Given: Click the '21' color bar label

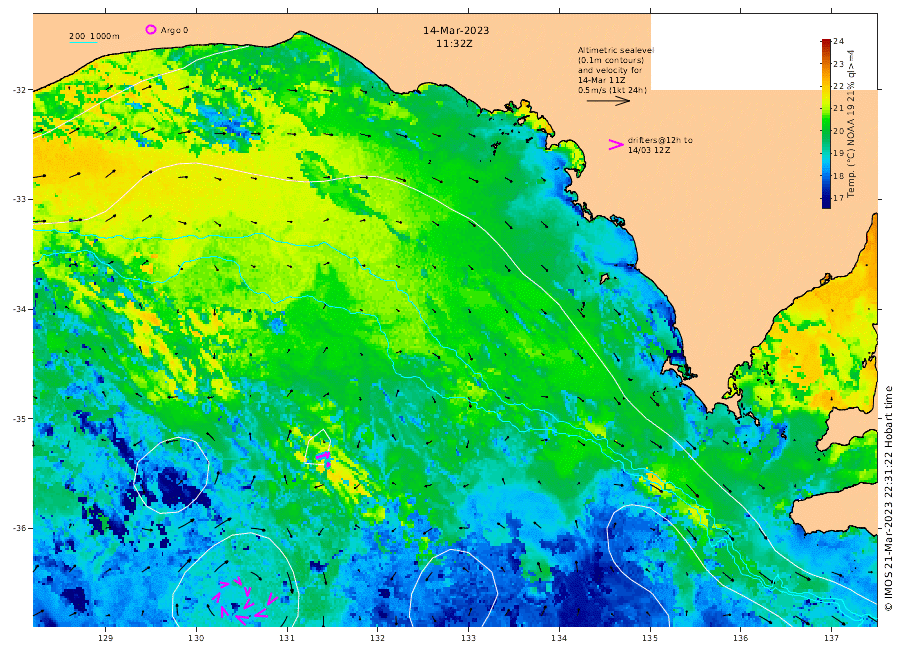Looking at the screenshot, I should point(839,108).
